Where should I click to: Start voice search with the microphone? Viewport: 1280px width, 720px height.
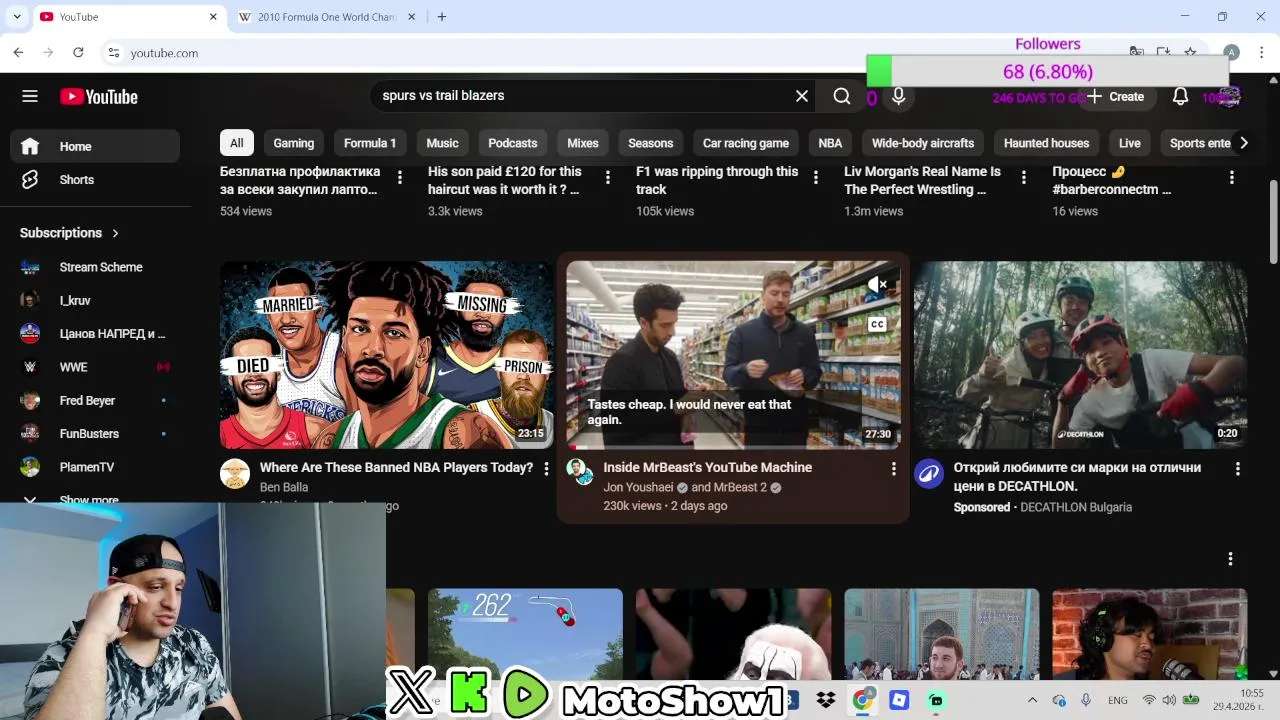pyautogui.click(x=898, y=96)
